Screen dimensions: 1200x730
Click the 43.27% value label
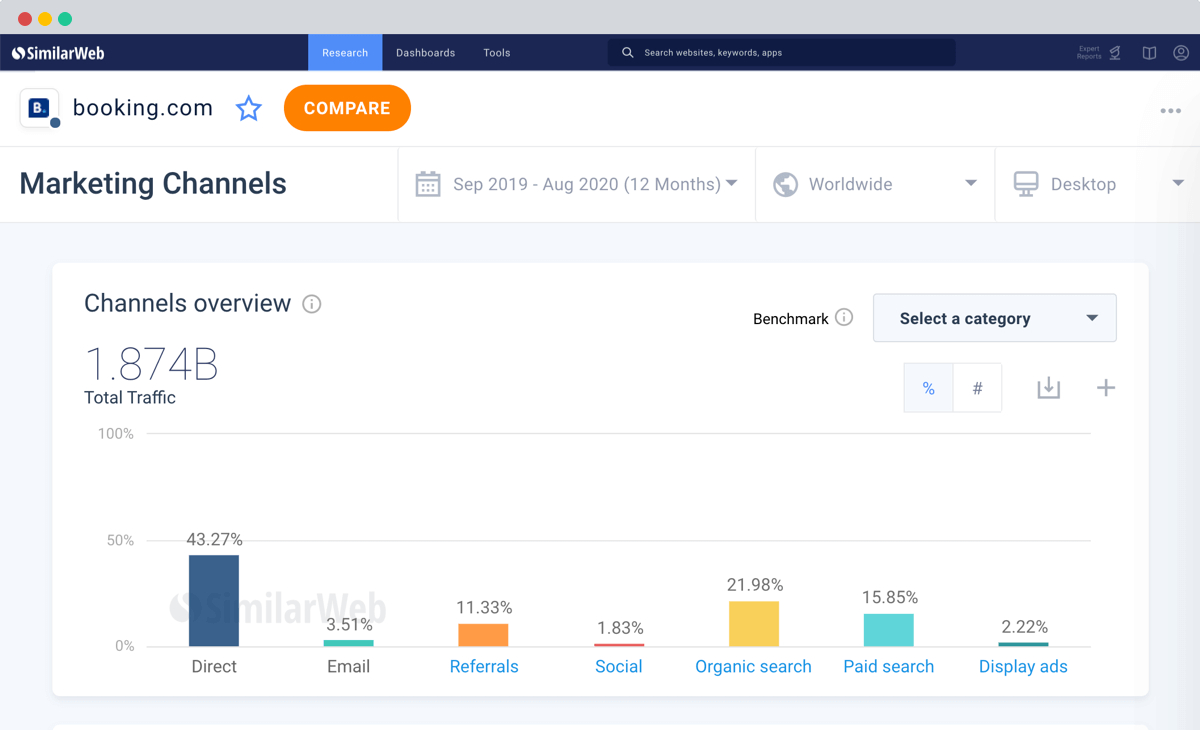(x=214, y=540)
